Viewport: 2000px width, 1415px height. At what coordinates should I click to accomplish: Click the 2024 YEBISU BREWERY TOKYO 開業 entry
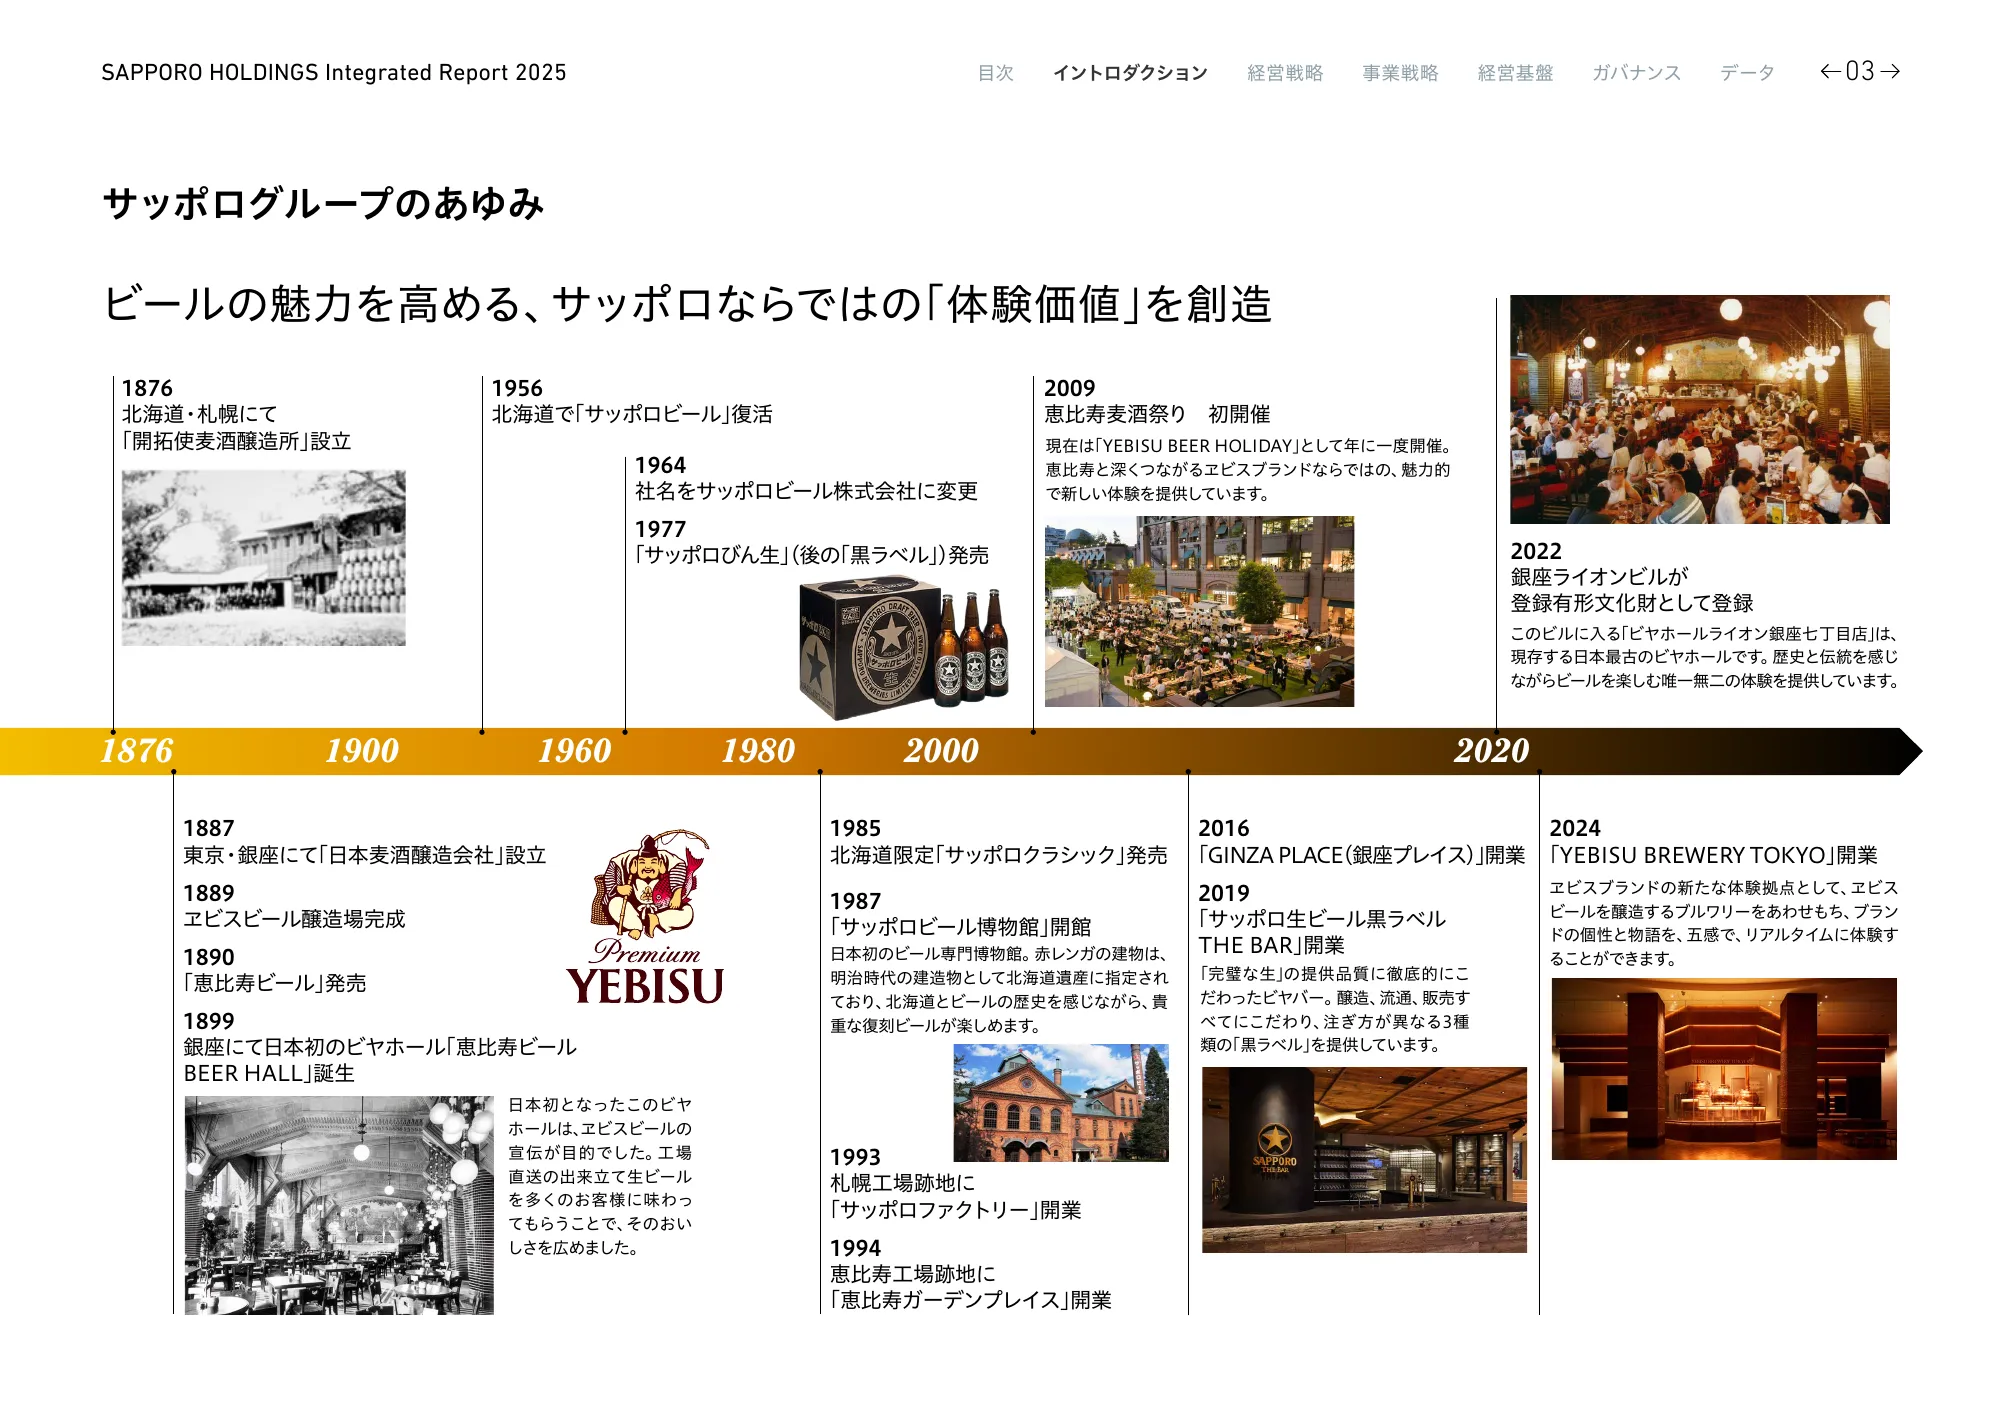click(x=1714, y=842)
